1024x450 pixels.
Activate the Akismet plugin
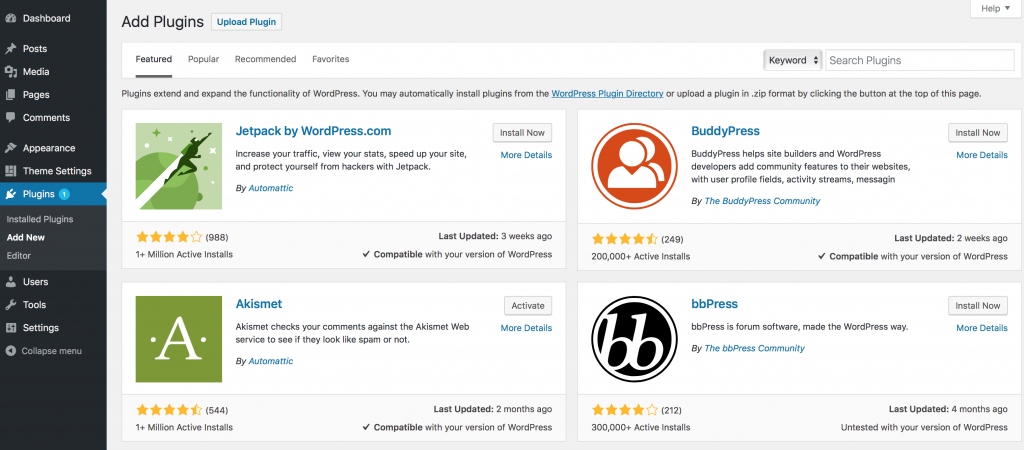[x=528, y=306]
